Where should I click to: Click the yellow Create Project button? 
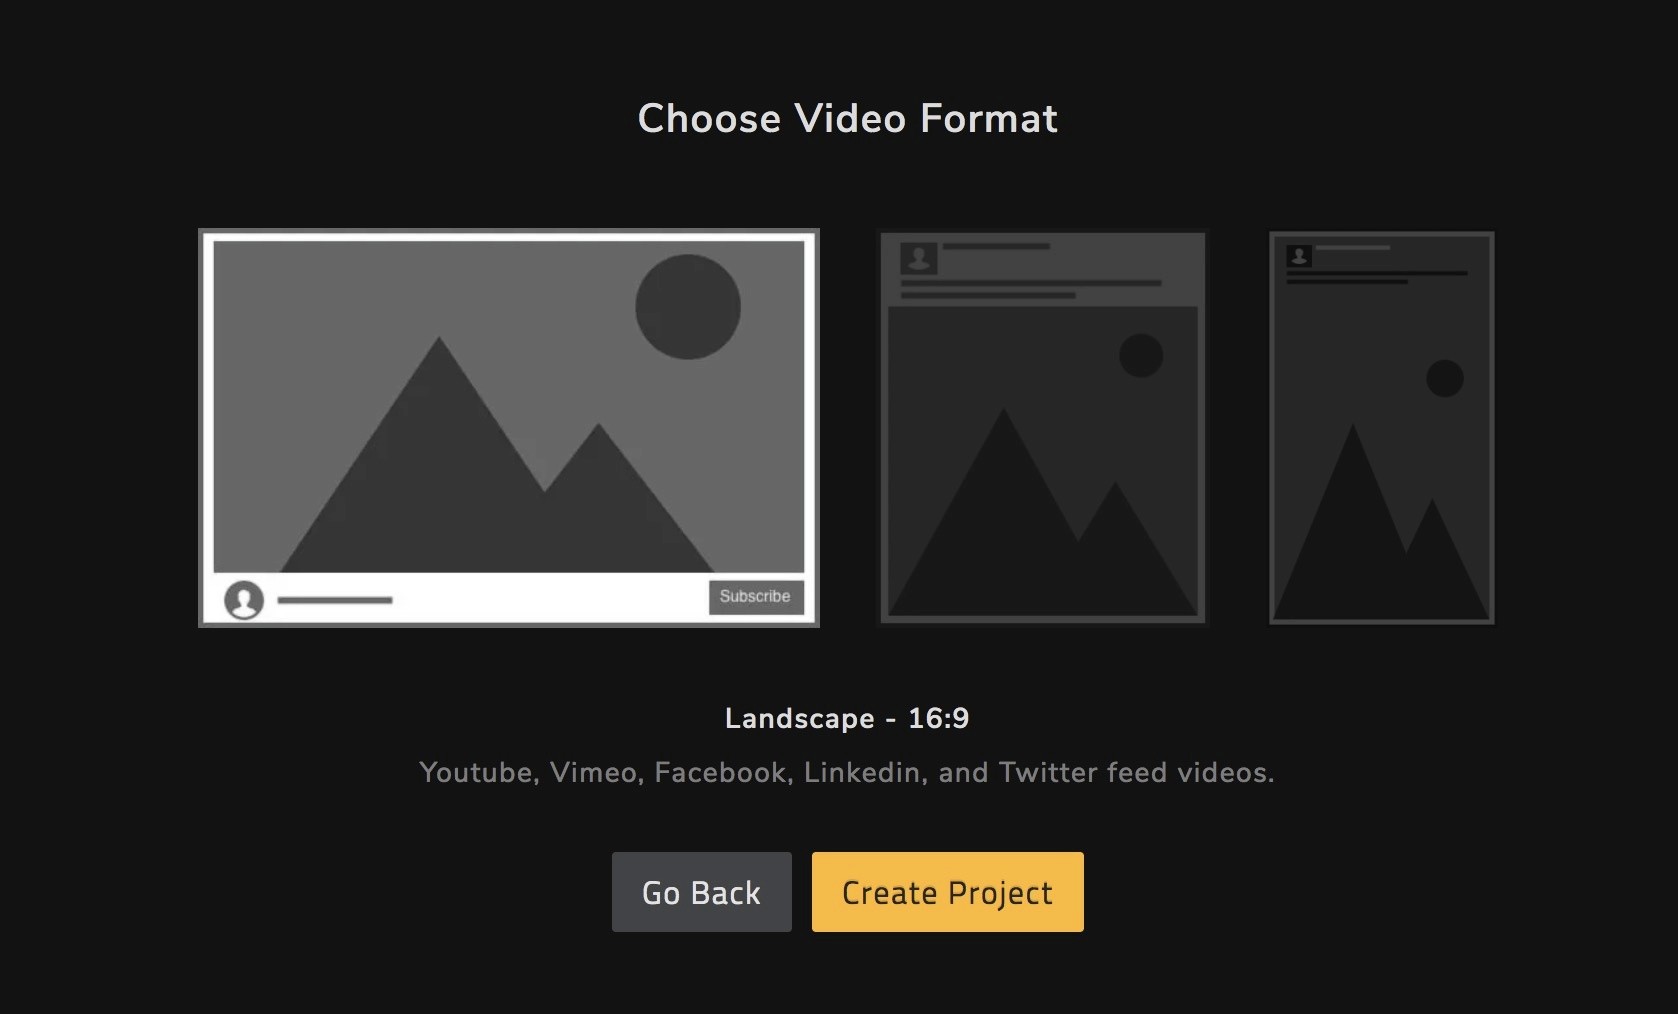(947, 892)
